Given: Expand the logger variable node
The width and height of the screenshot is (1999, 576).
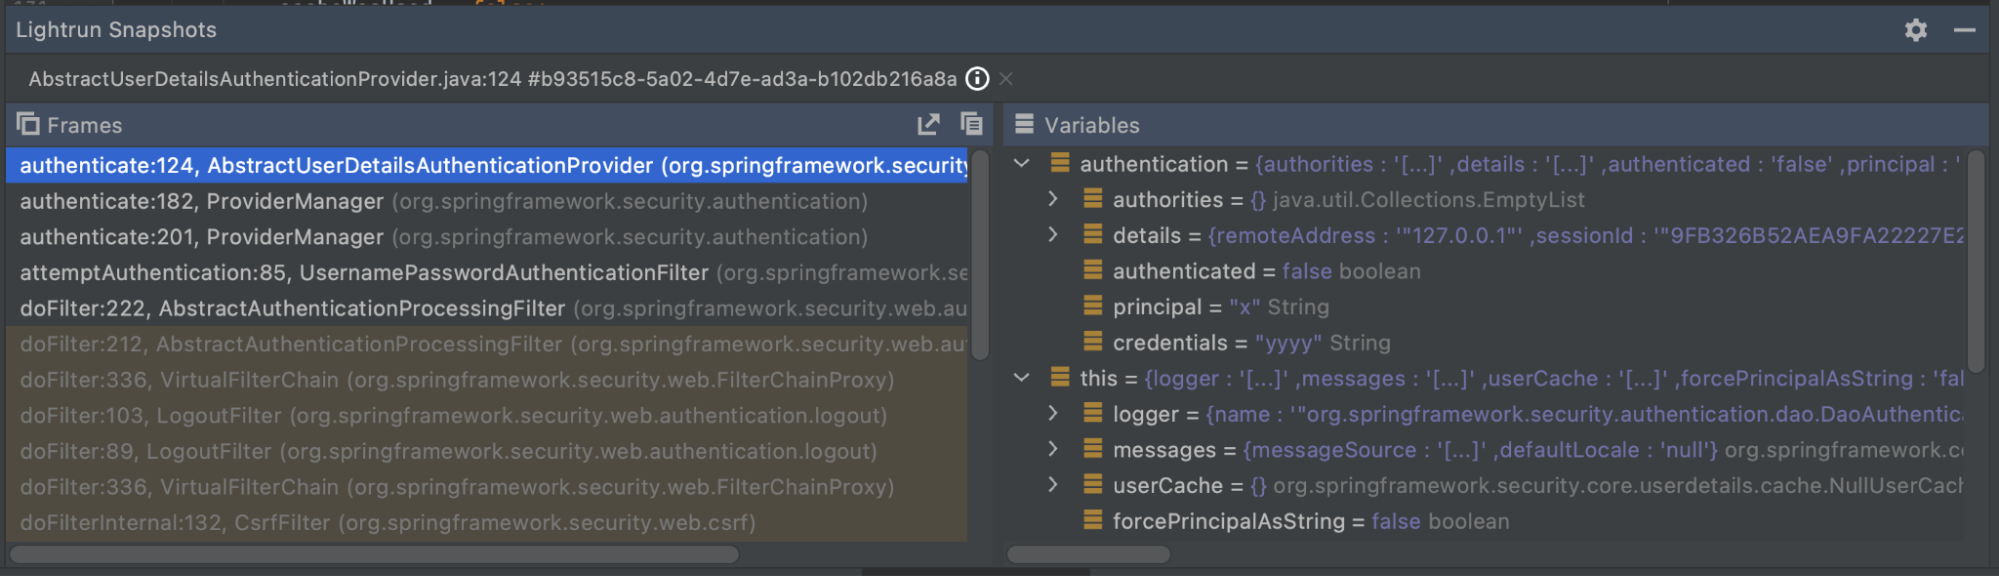Looking at the screenshot, I should 1053,413.
